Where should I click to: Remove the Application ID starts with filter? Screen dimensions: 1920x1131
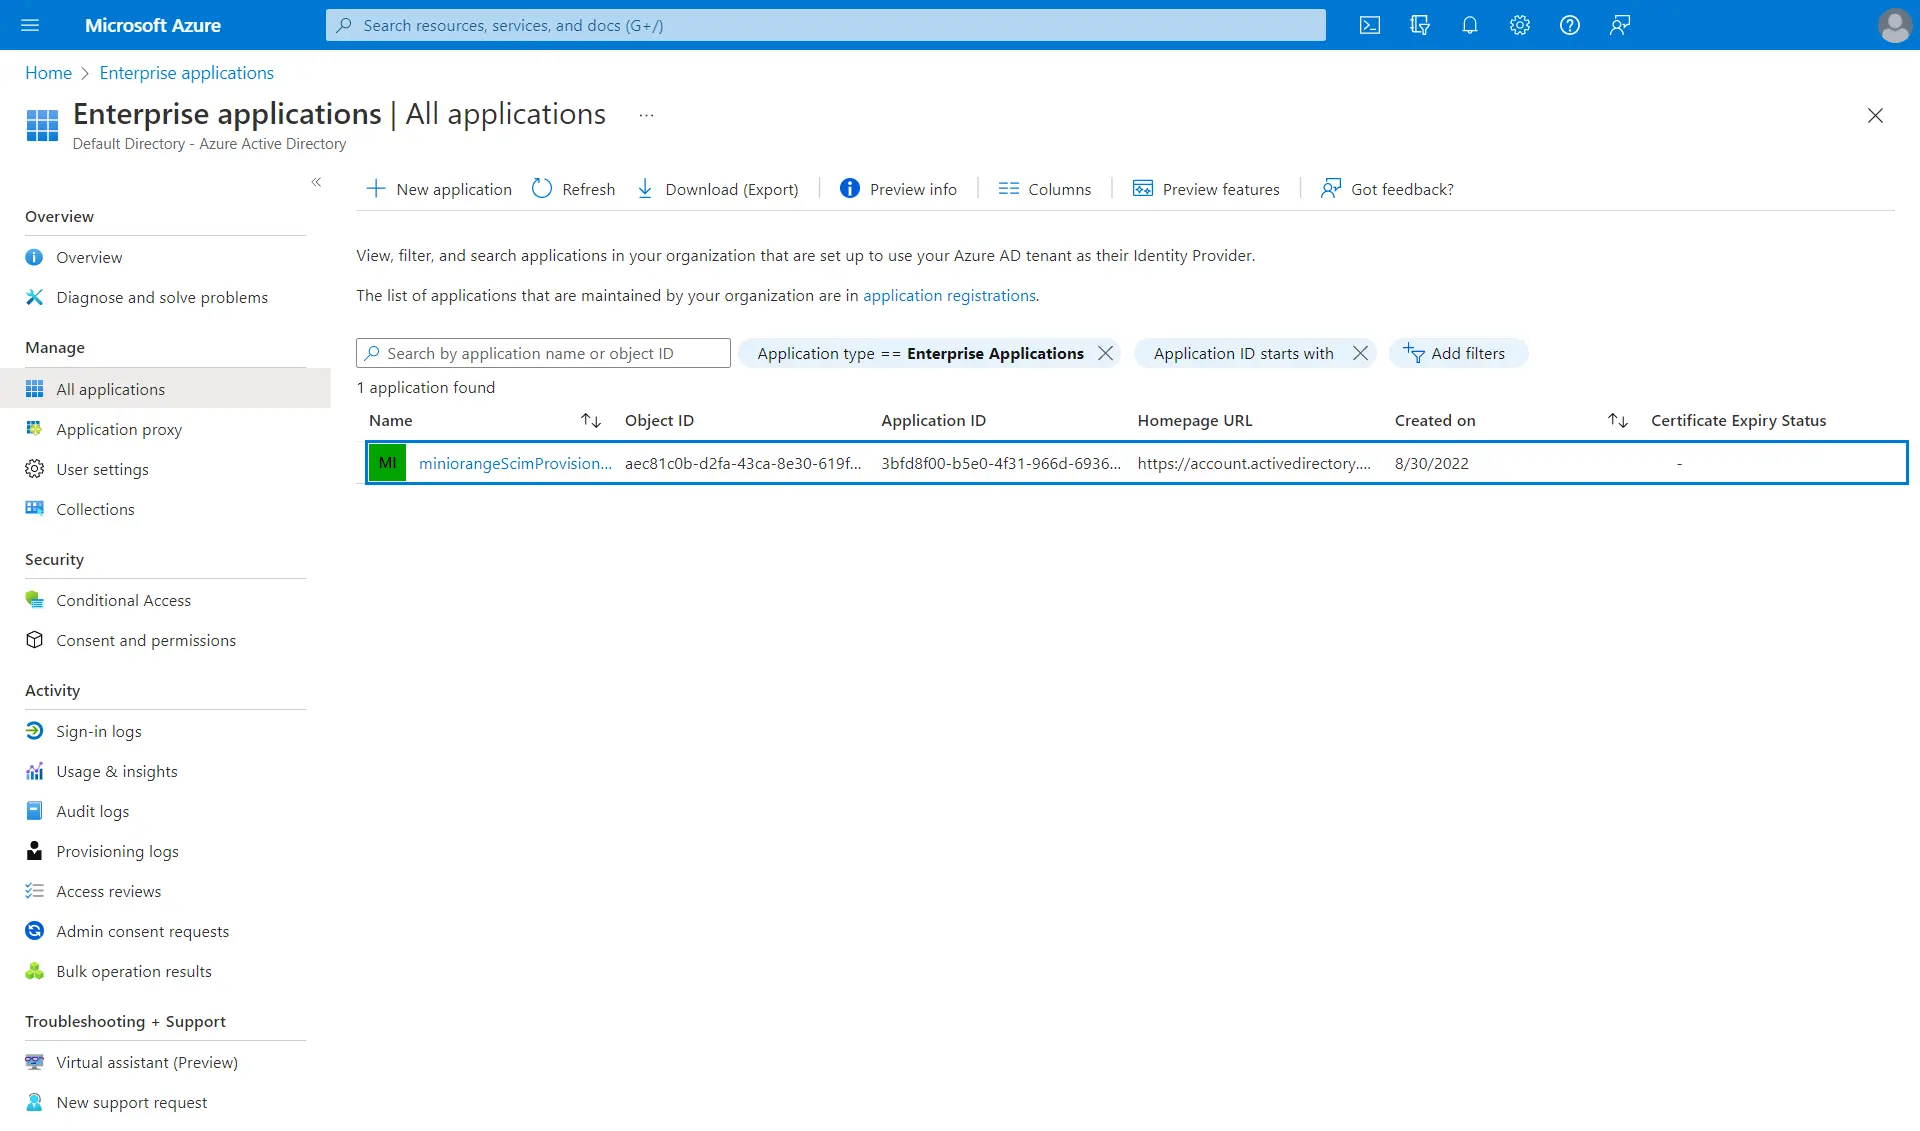tap(1360, 353)
